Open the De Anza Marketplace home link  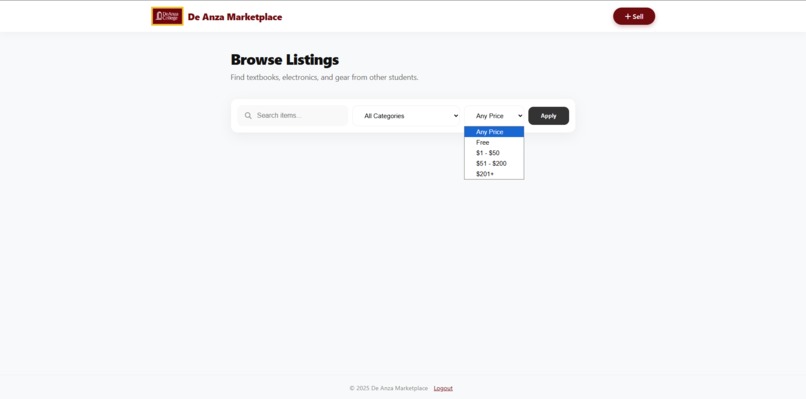pyautogui.click(x=235, y=17)
